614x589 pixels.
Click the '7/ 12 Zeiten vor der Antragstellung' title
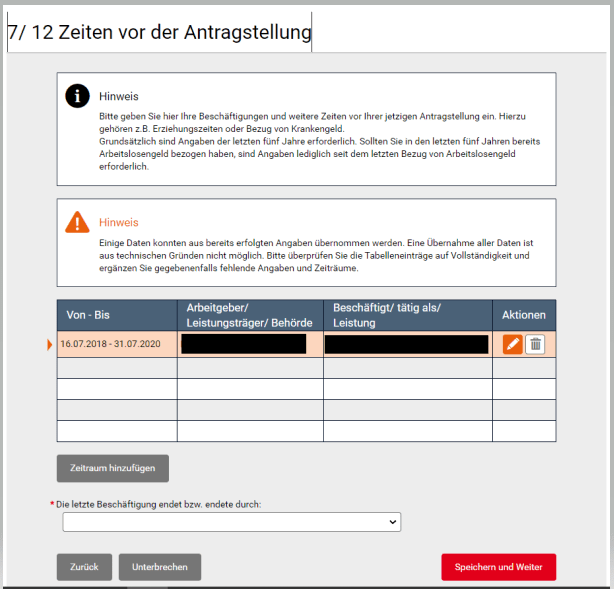click(160, 33)
